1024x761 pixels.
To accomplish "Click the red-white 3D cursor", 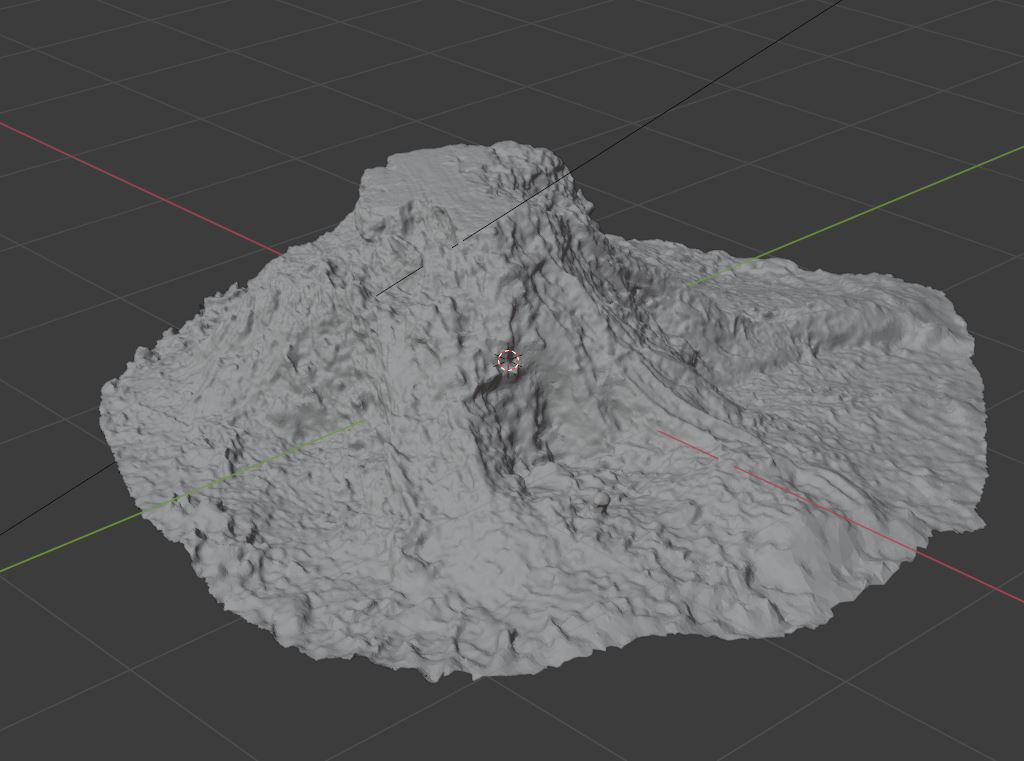I will (508, 360).
